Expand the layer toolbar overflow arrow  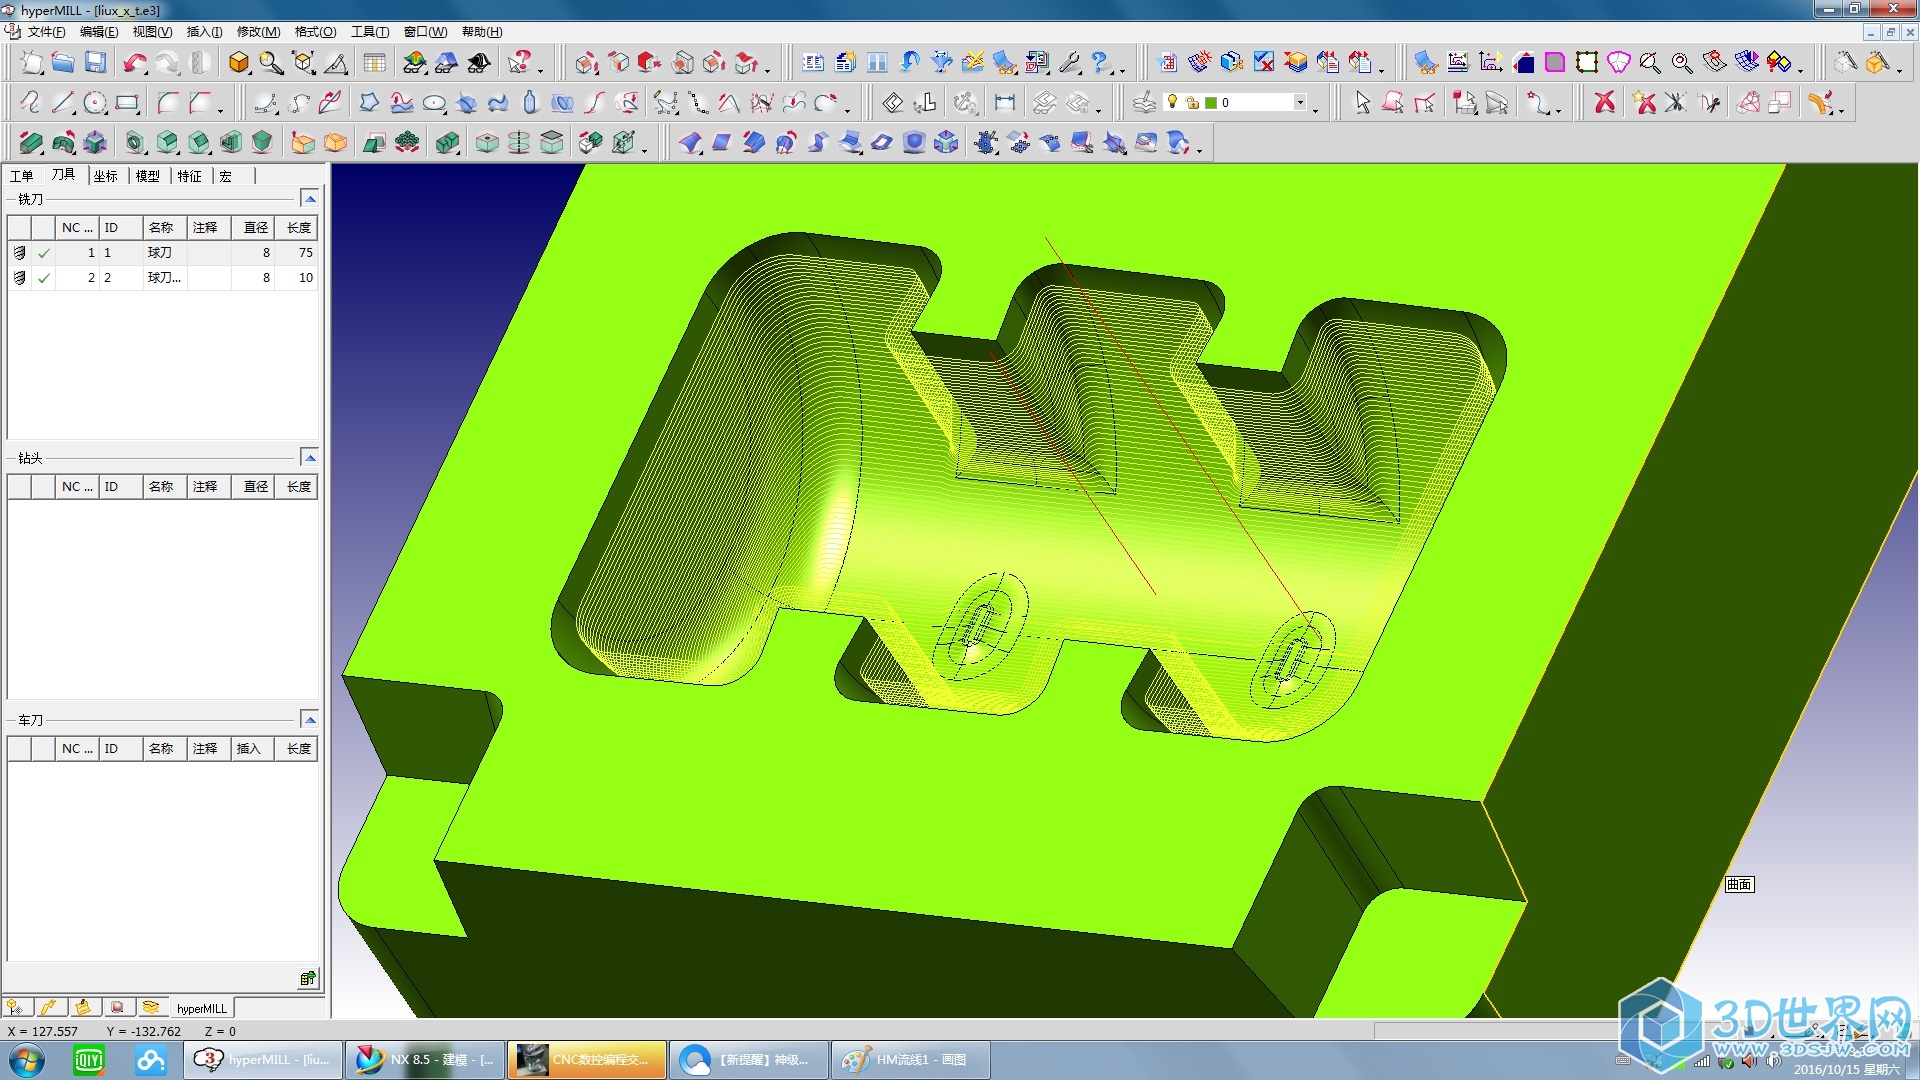click(x=1315, y=110)
